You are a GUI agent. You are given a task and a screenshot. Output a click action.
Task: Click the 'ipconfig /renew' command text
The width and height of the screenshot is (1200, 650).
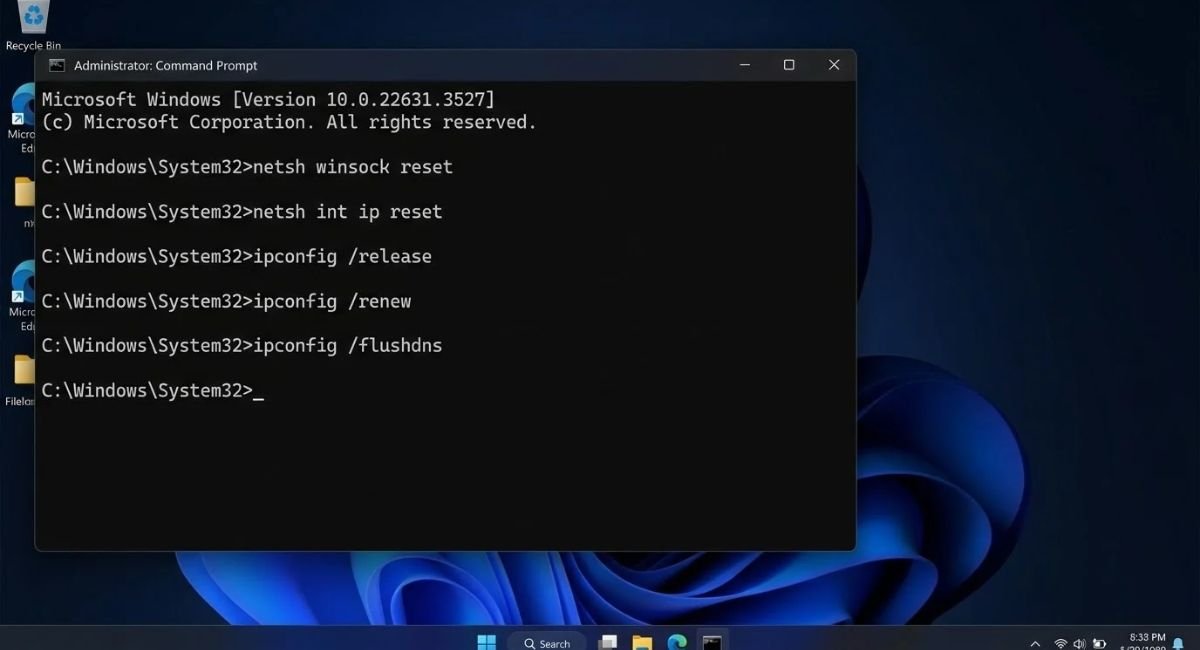click(x=332, y=301)
